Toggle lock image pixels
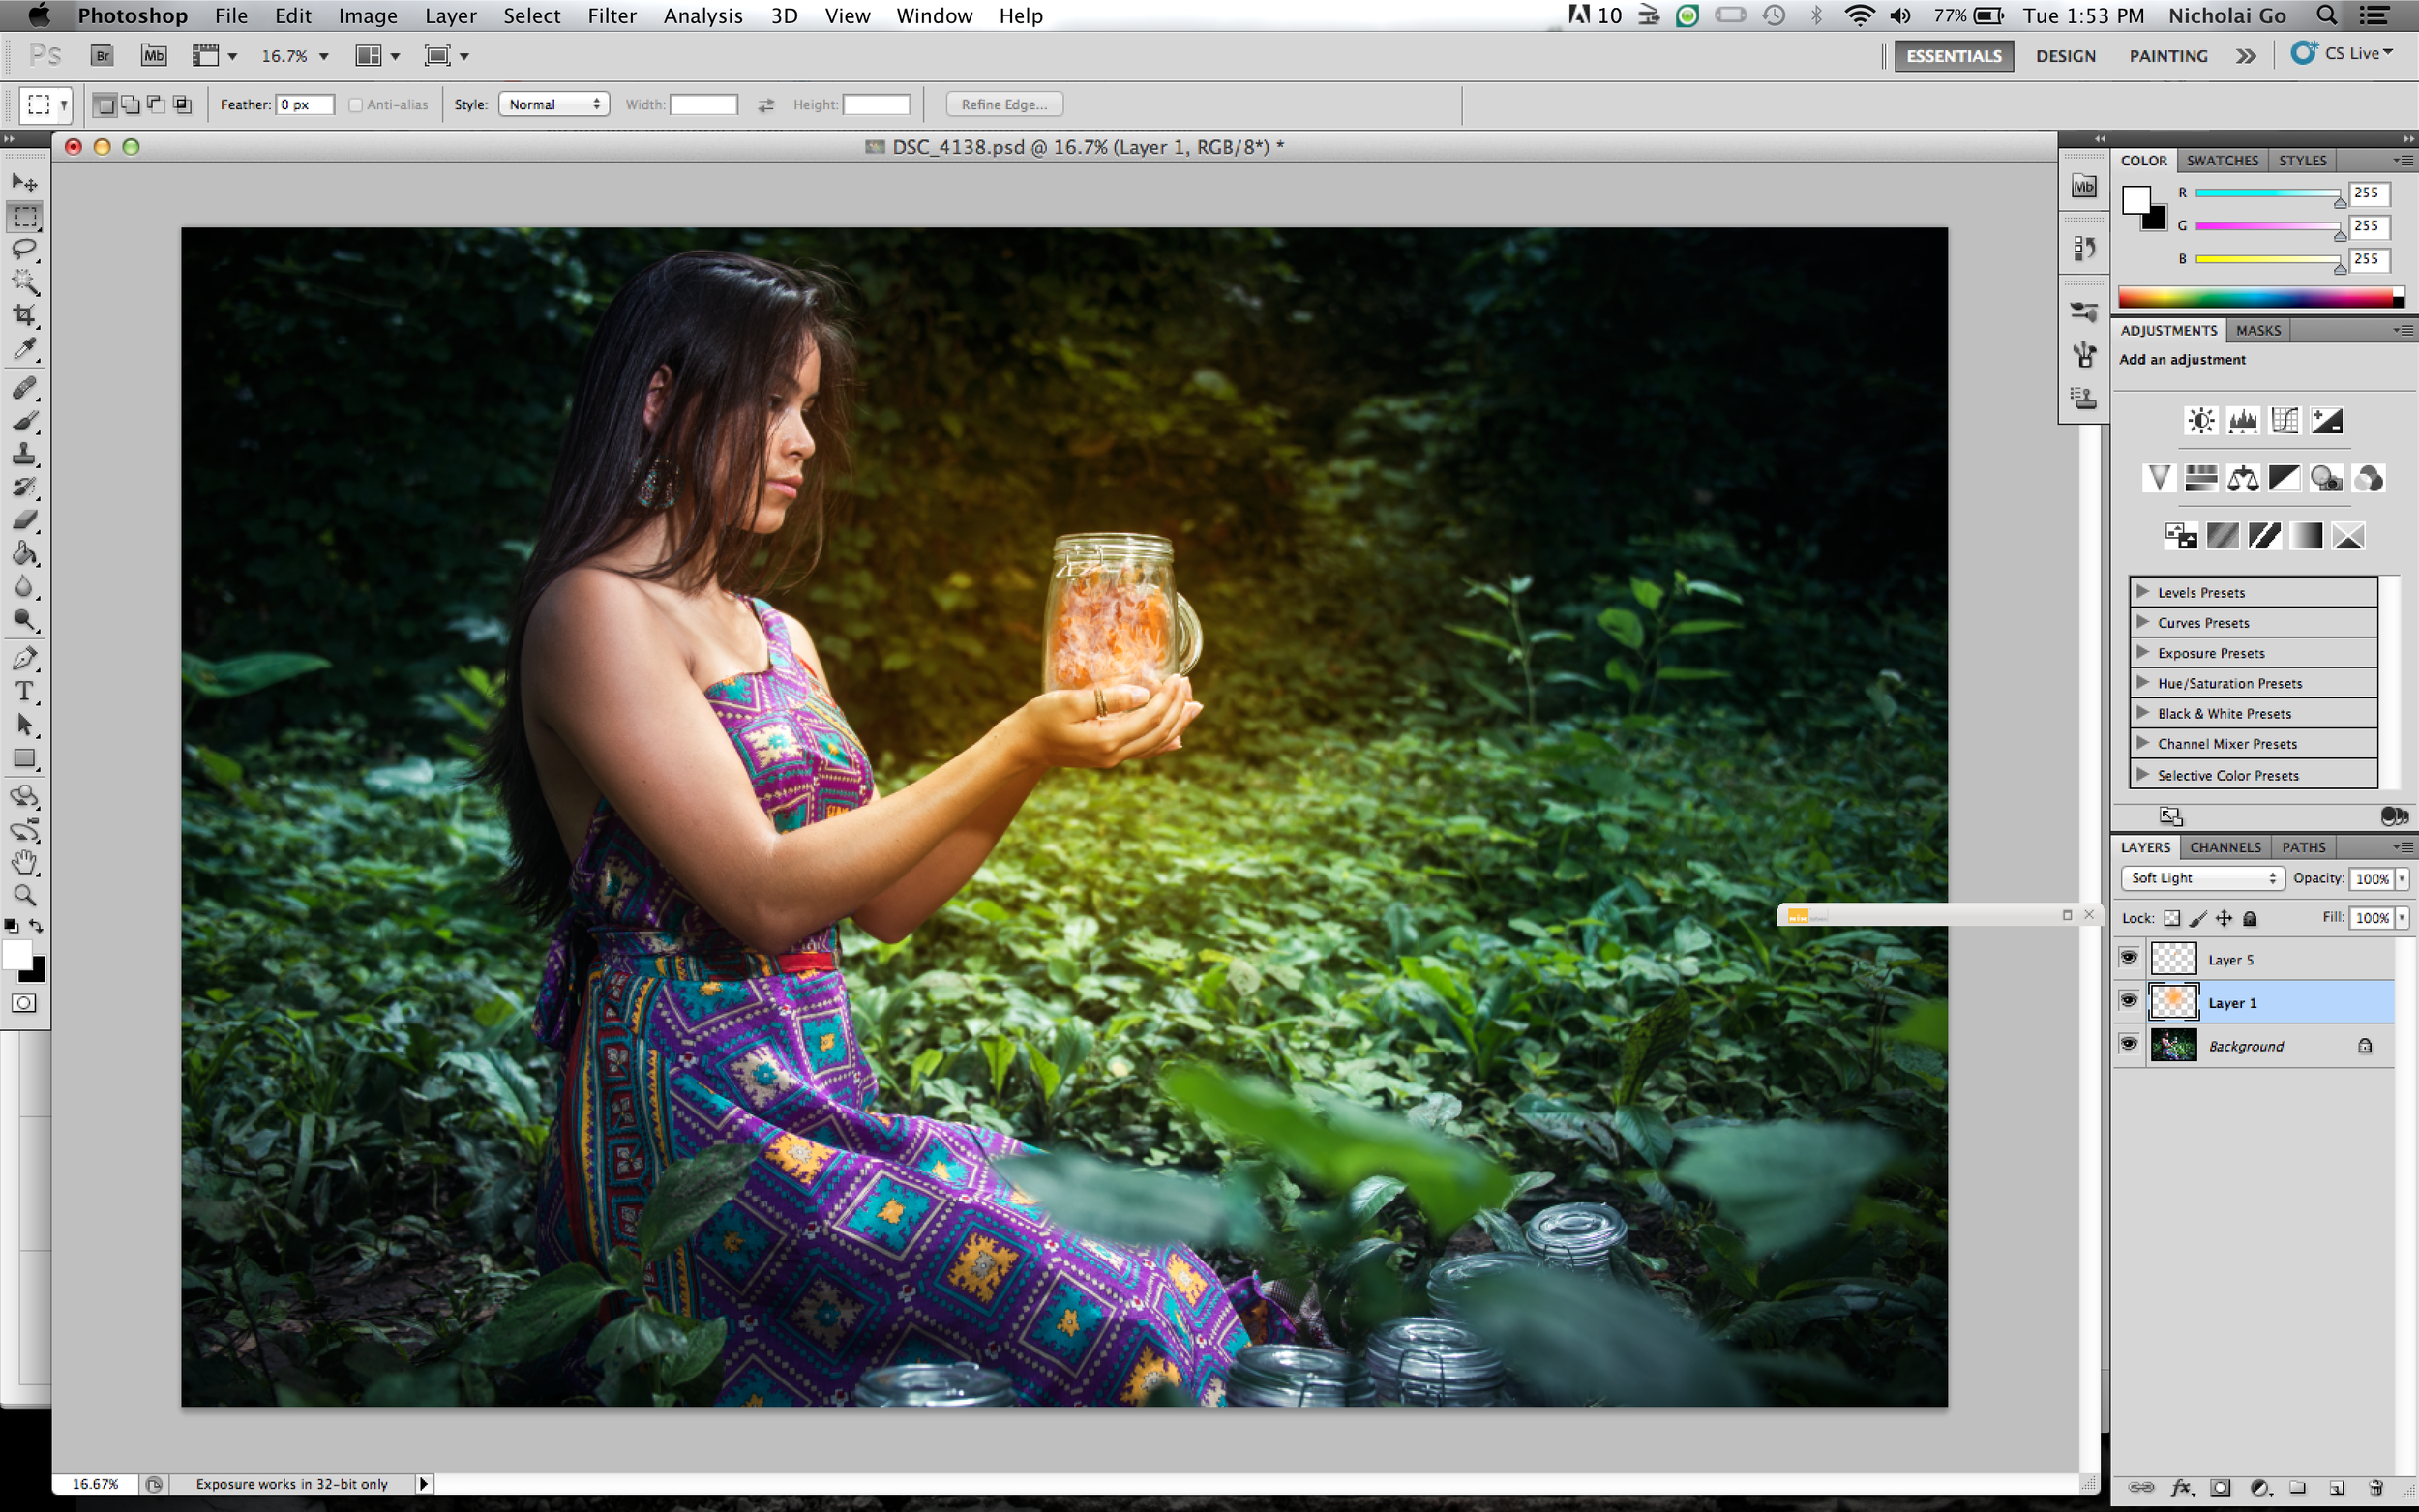The width and height of the screenshot is (2419, 1512). pos(2198,918)
